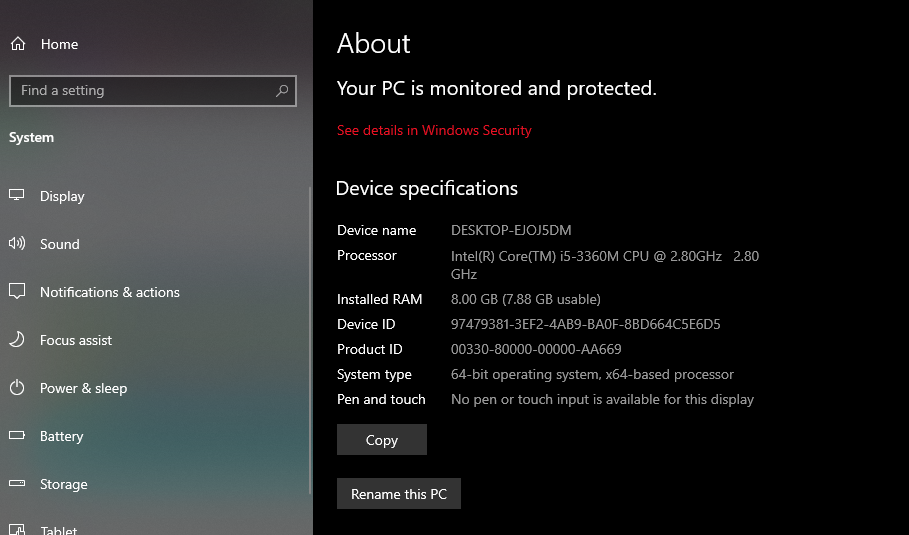
Task: Open Display settings
Action: coord(62,196)
